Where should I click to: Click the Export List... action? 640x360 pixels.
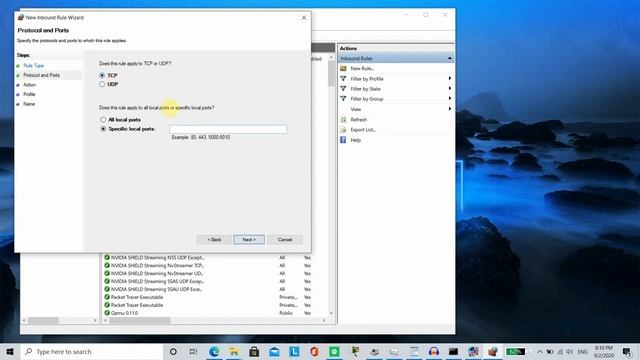coord(363,130)
